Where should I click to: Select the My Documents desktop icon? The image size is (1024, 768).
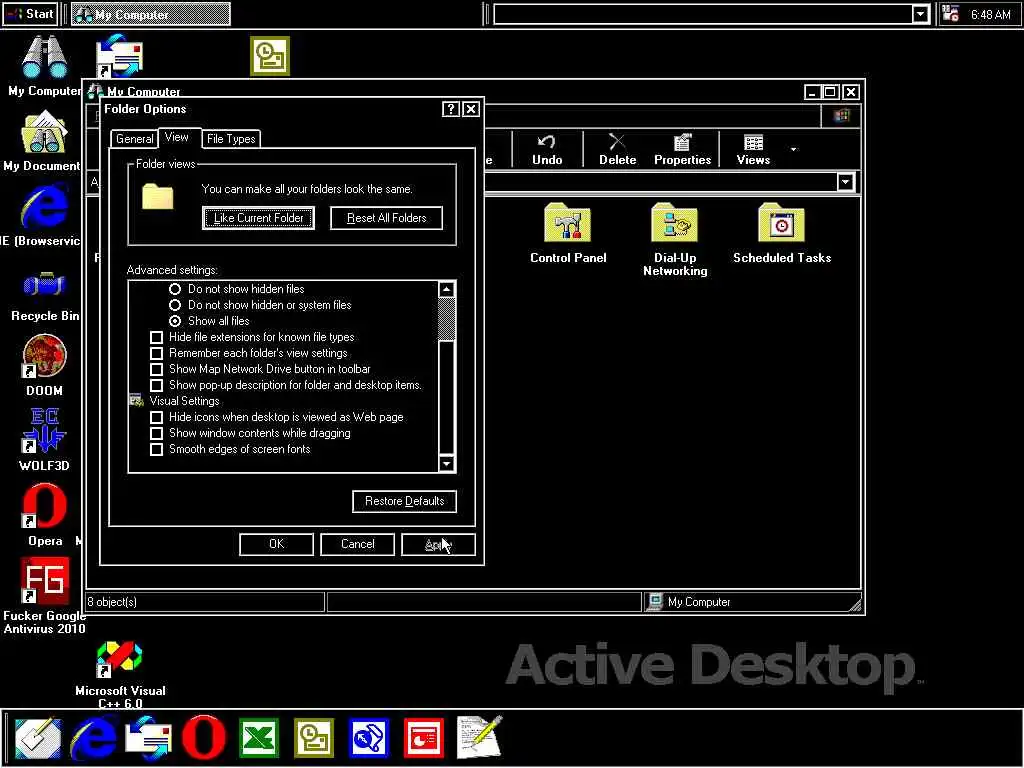coord(44,133)
